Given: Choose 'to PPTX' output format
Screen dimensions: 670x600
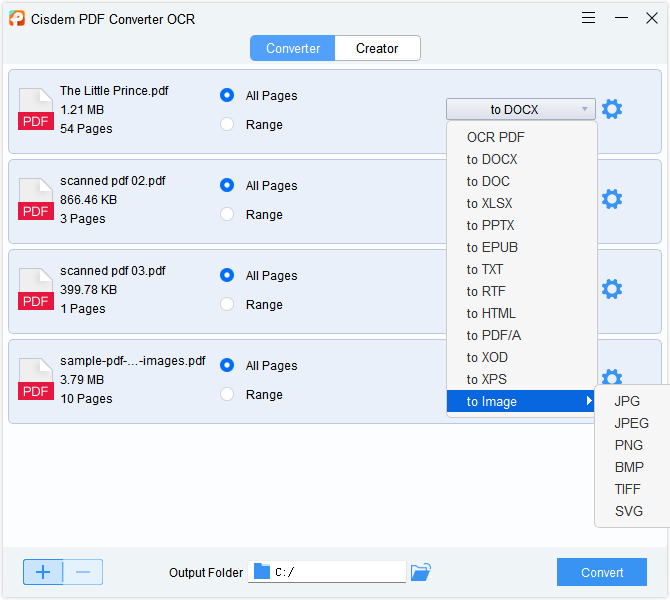Looking at the screenshot, I should [x=521, y=225].
